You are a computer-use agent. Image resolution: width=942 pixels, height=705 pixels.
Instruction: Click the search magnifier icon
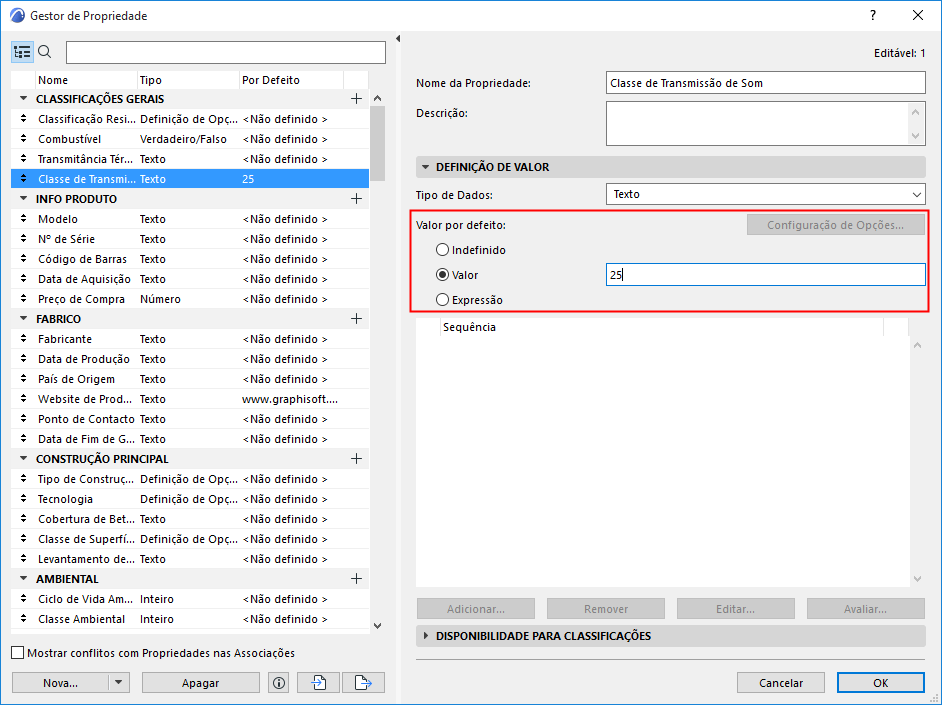click(45, 52)
